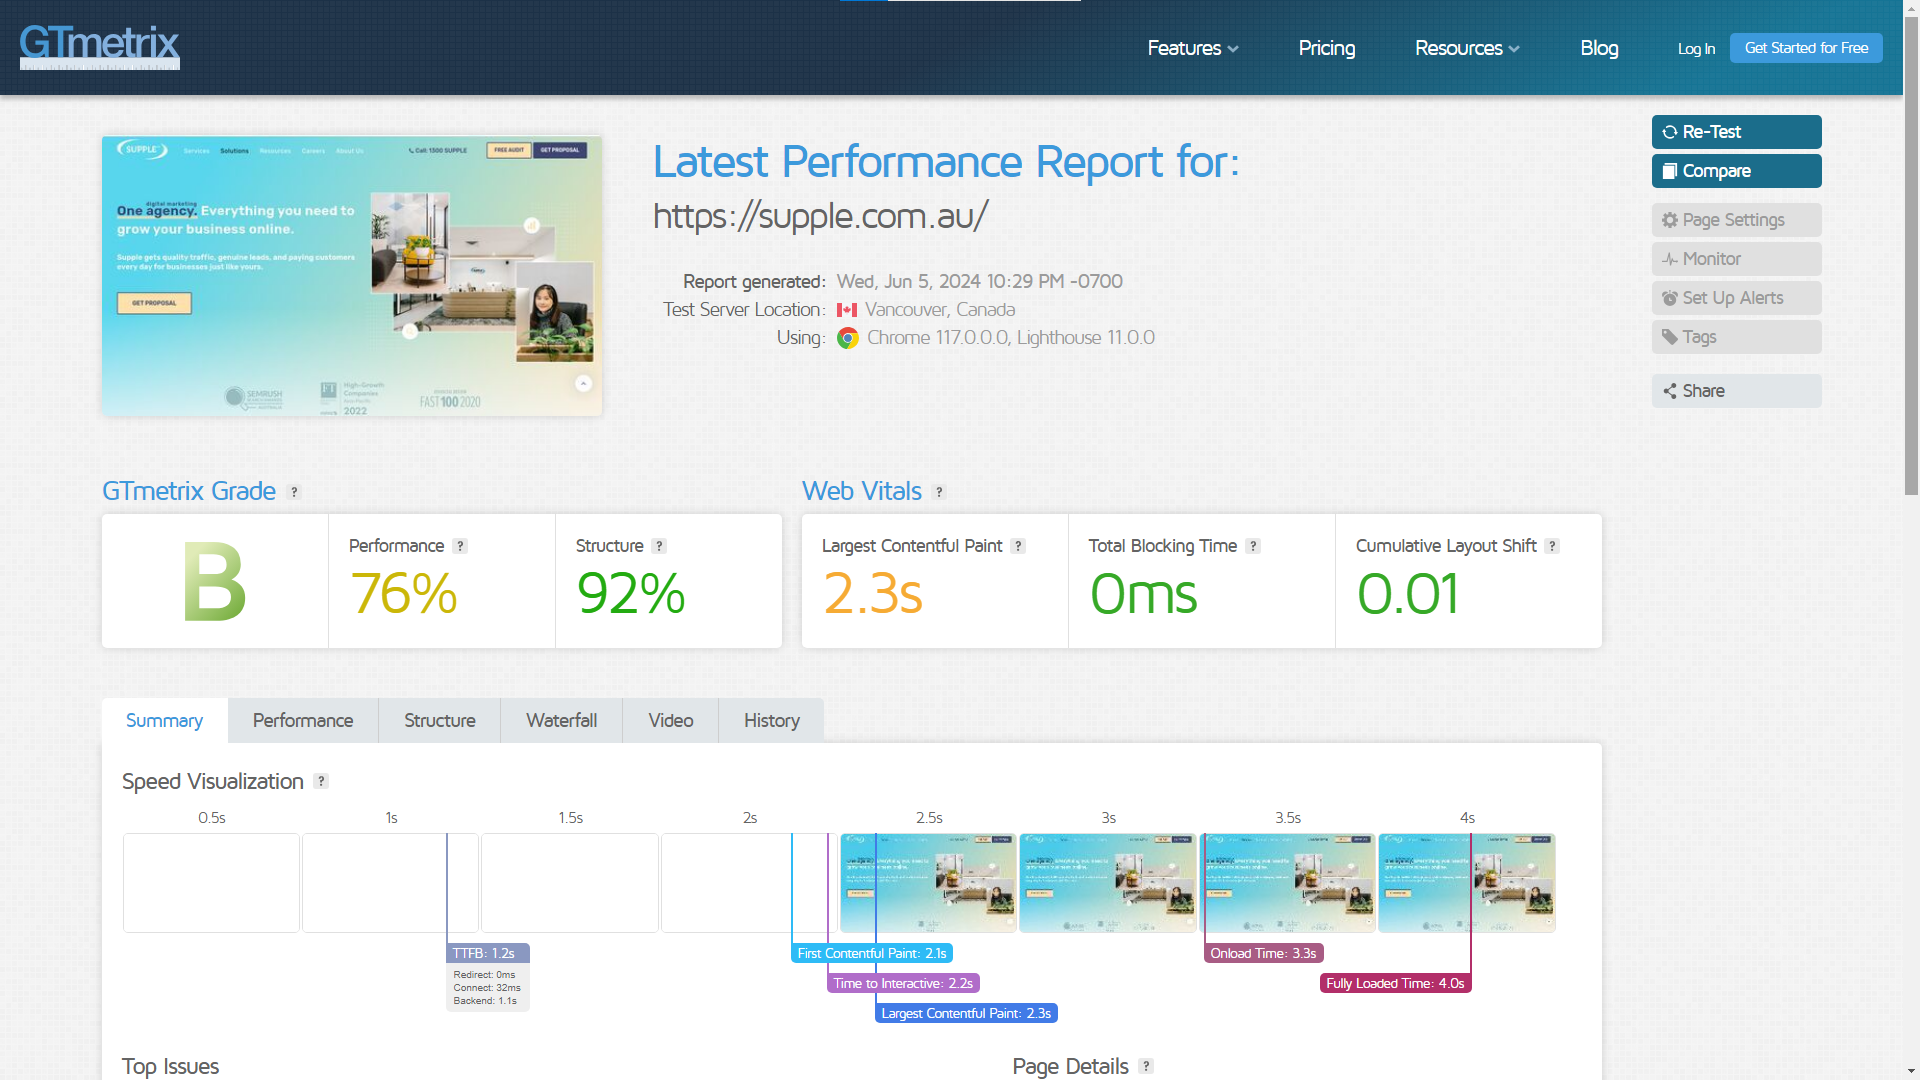Screen dimensions: 1920x1080
Task: Select the Summary tab
Action: pos(164,721)
